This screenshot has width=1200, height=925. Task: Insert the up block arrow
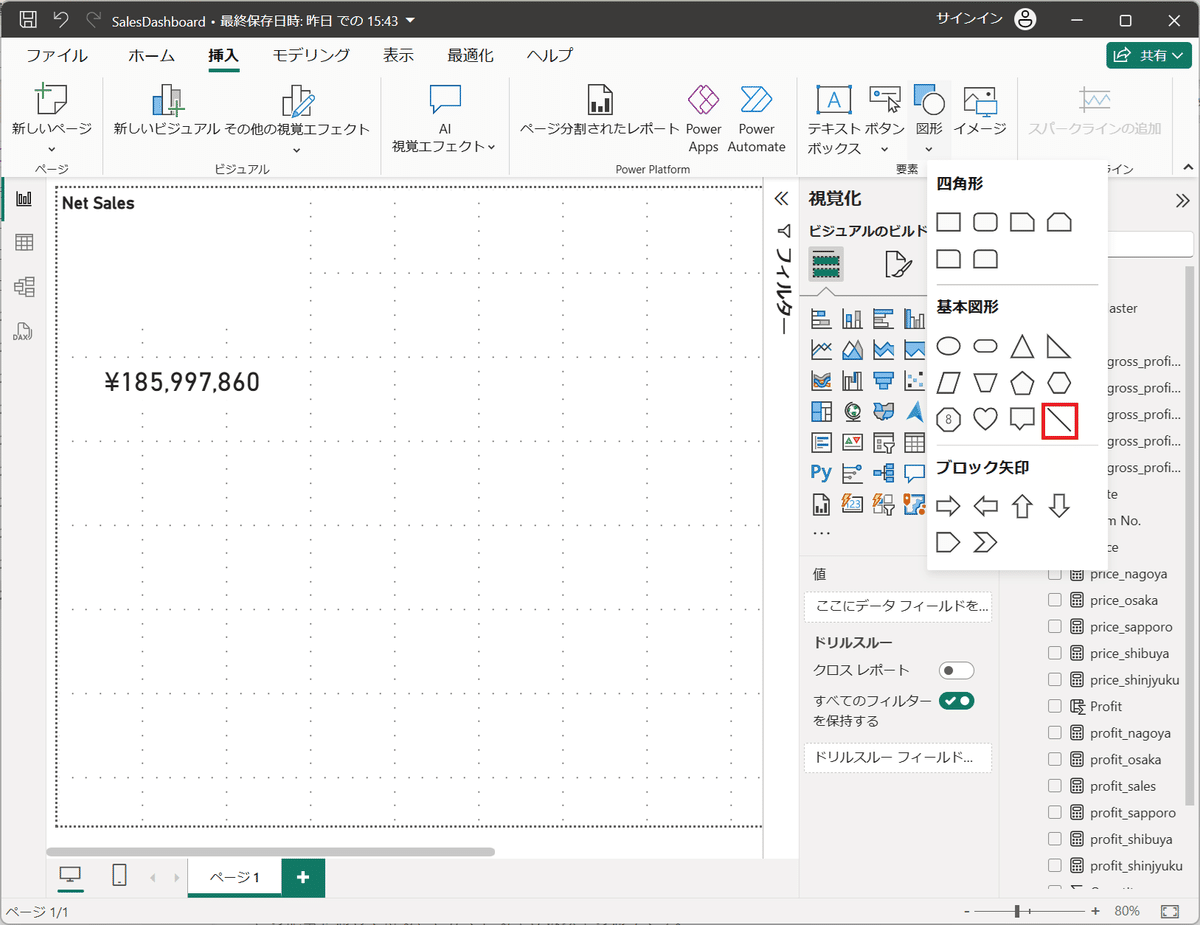1021,506
